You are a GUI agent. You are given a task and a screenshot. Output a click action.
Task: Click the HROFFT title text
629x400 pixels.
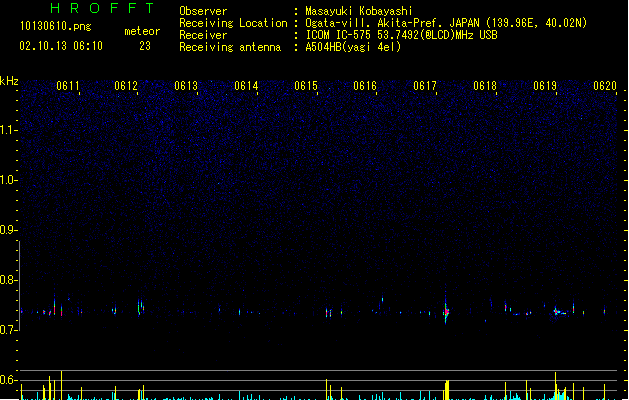(x=102, y=8)
